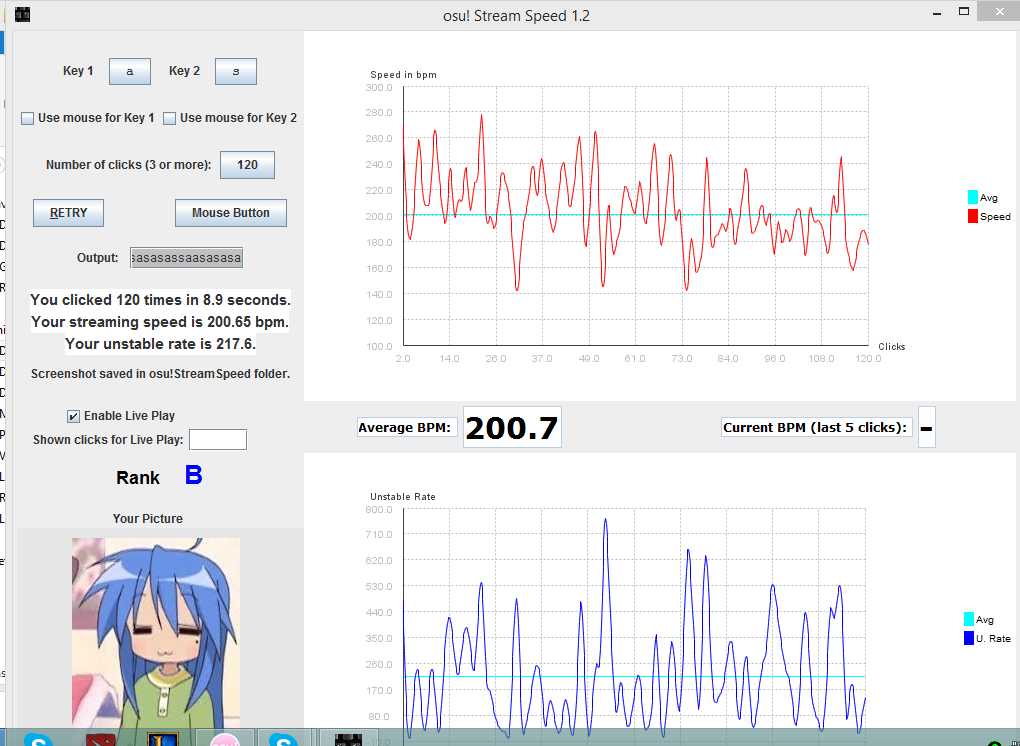Click the 'Average BPM:' label

(x=407, y=427)
